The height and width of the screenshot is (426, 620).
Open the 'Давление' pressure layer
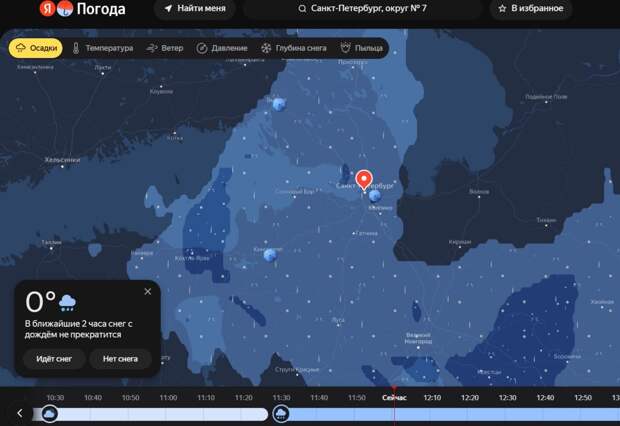point(222,48)
